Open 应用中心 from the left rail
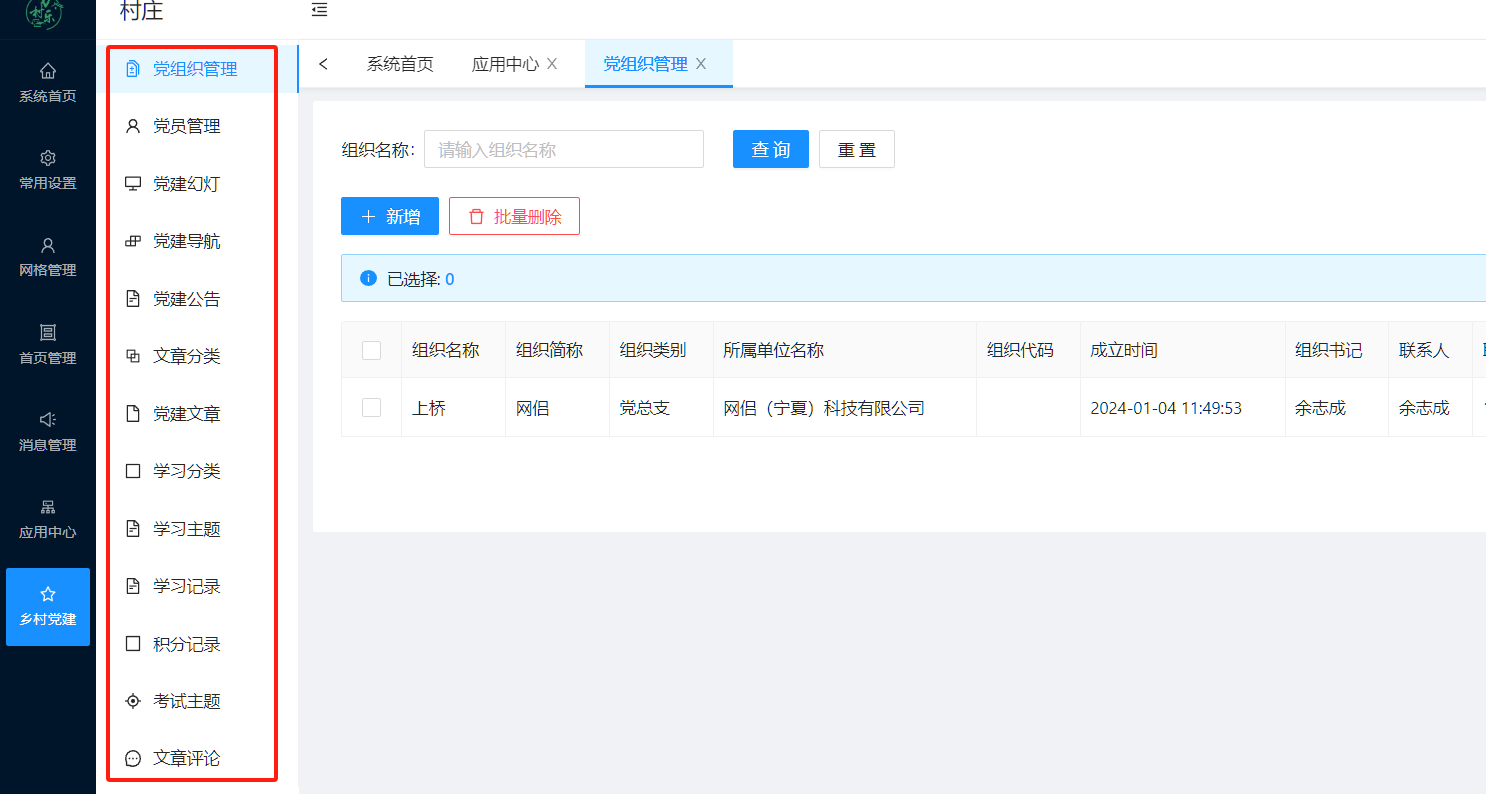1486x794 pixels. tap(47, 518)
